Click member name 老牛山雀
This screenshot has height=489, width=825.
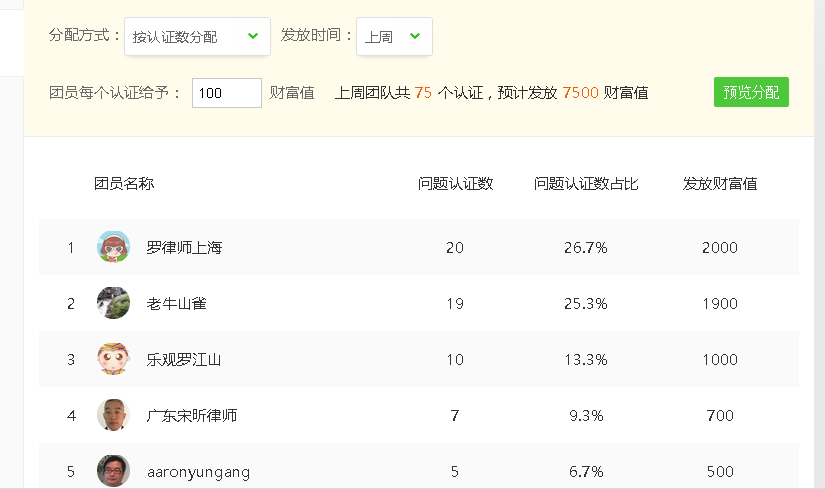pos(176,304)
